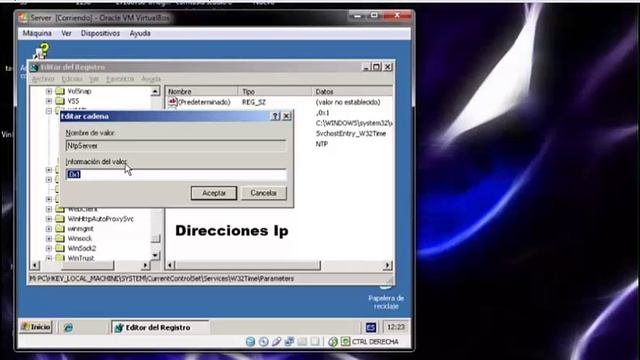Click the taskbar clock showing 12:23
640x360 pixels.
[x=396, y=327]
